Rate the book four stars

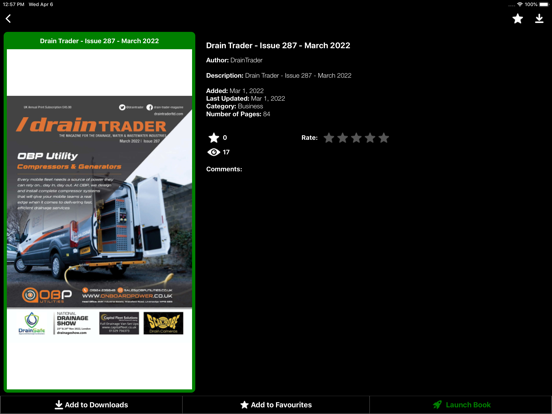pos(370,138)
